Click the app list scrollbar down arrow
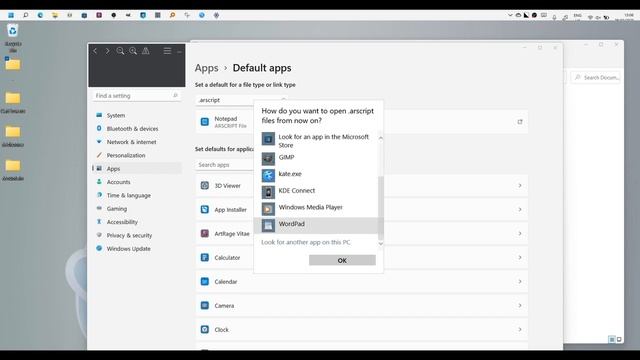This screenshot has height=360, width=640. point(381,244)
